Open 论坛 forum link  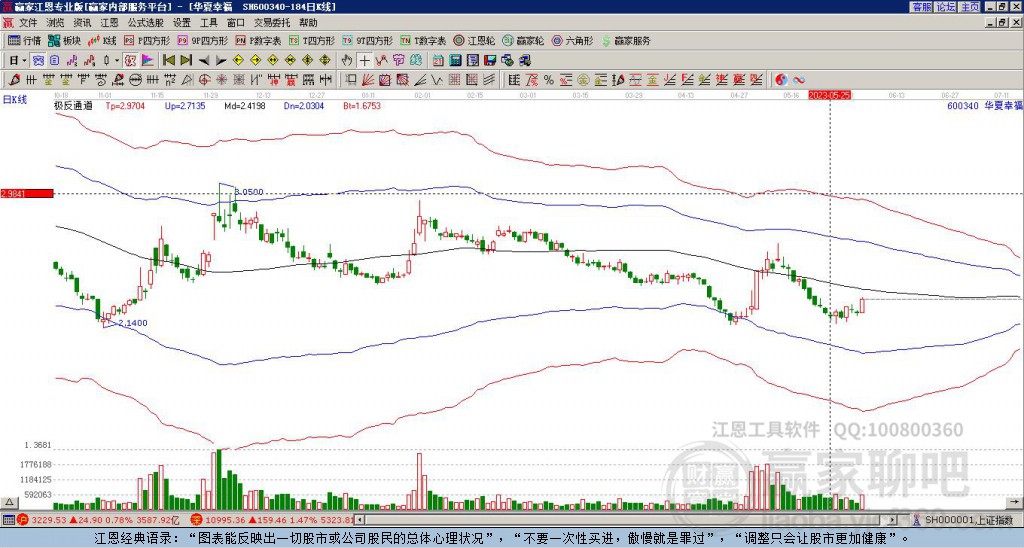(x=946, y=7)
